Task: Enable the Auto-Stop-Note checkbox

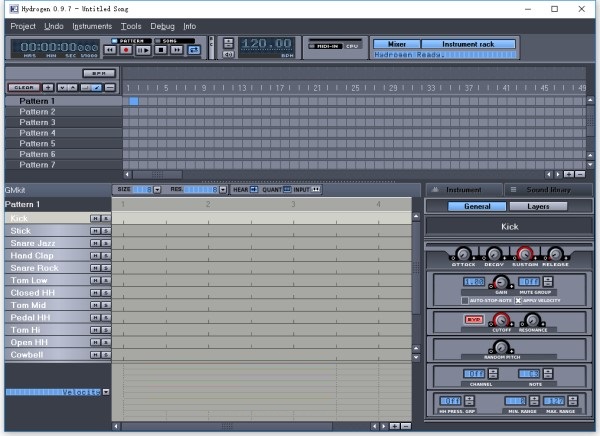Action: click(x=465, y=300)
